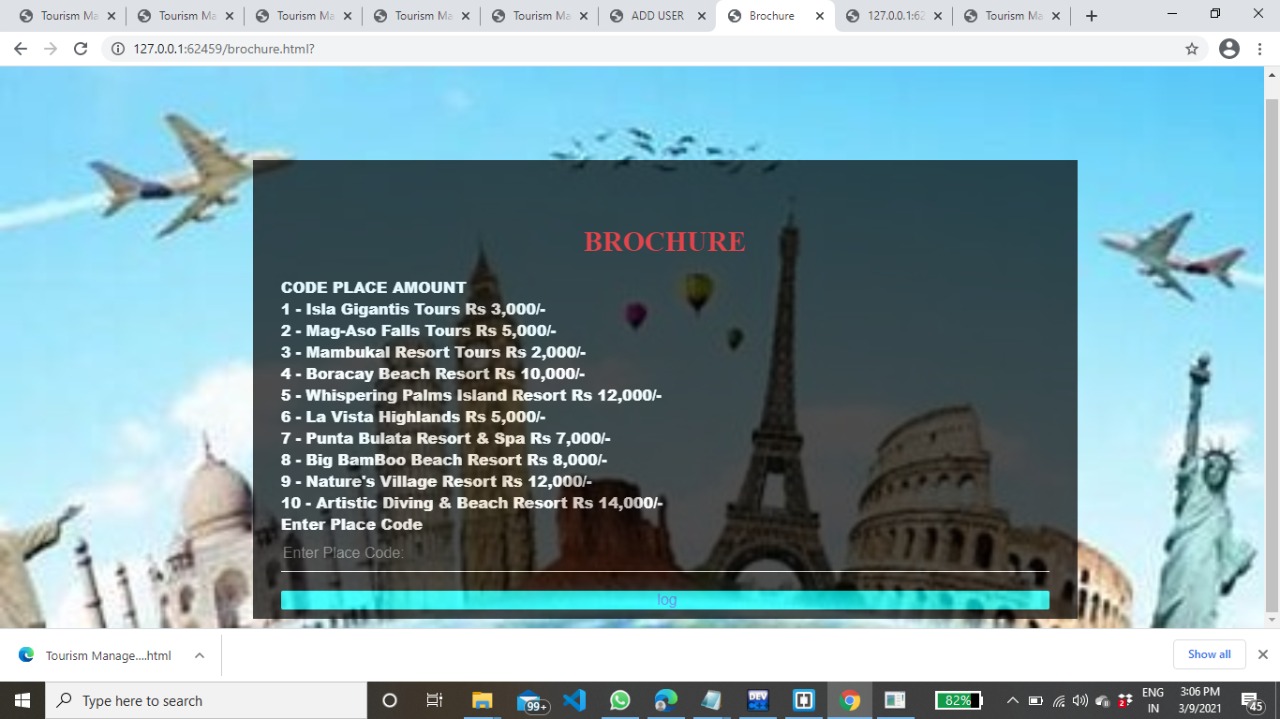Click the volume speaker tray icon

point(1080,700)
